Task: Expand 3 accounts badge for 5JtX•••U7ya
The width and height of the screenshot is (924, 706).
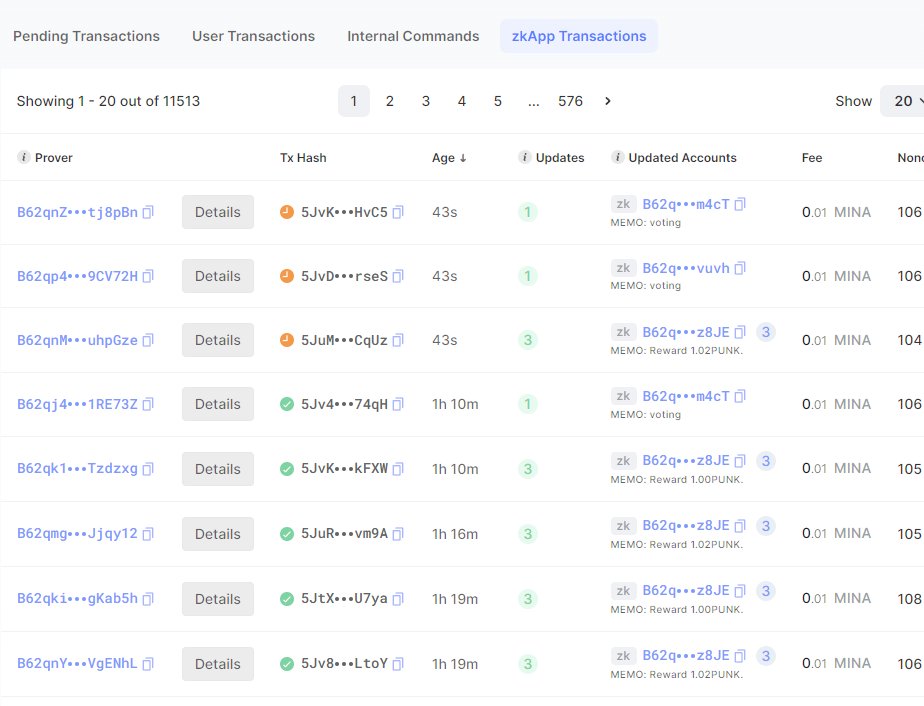Action: point(765,590)
